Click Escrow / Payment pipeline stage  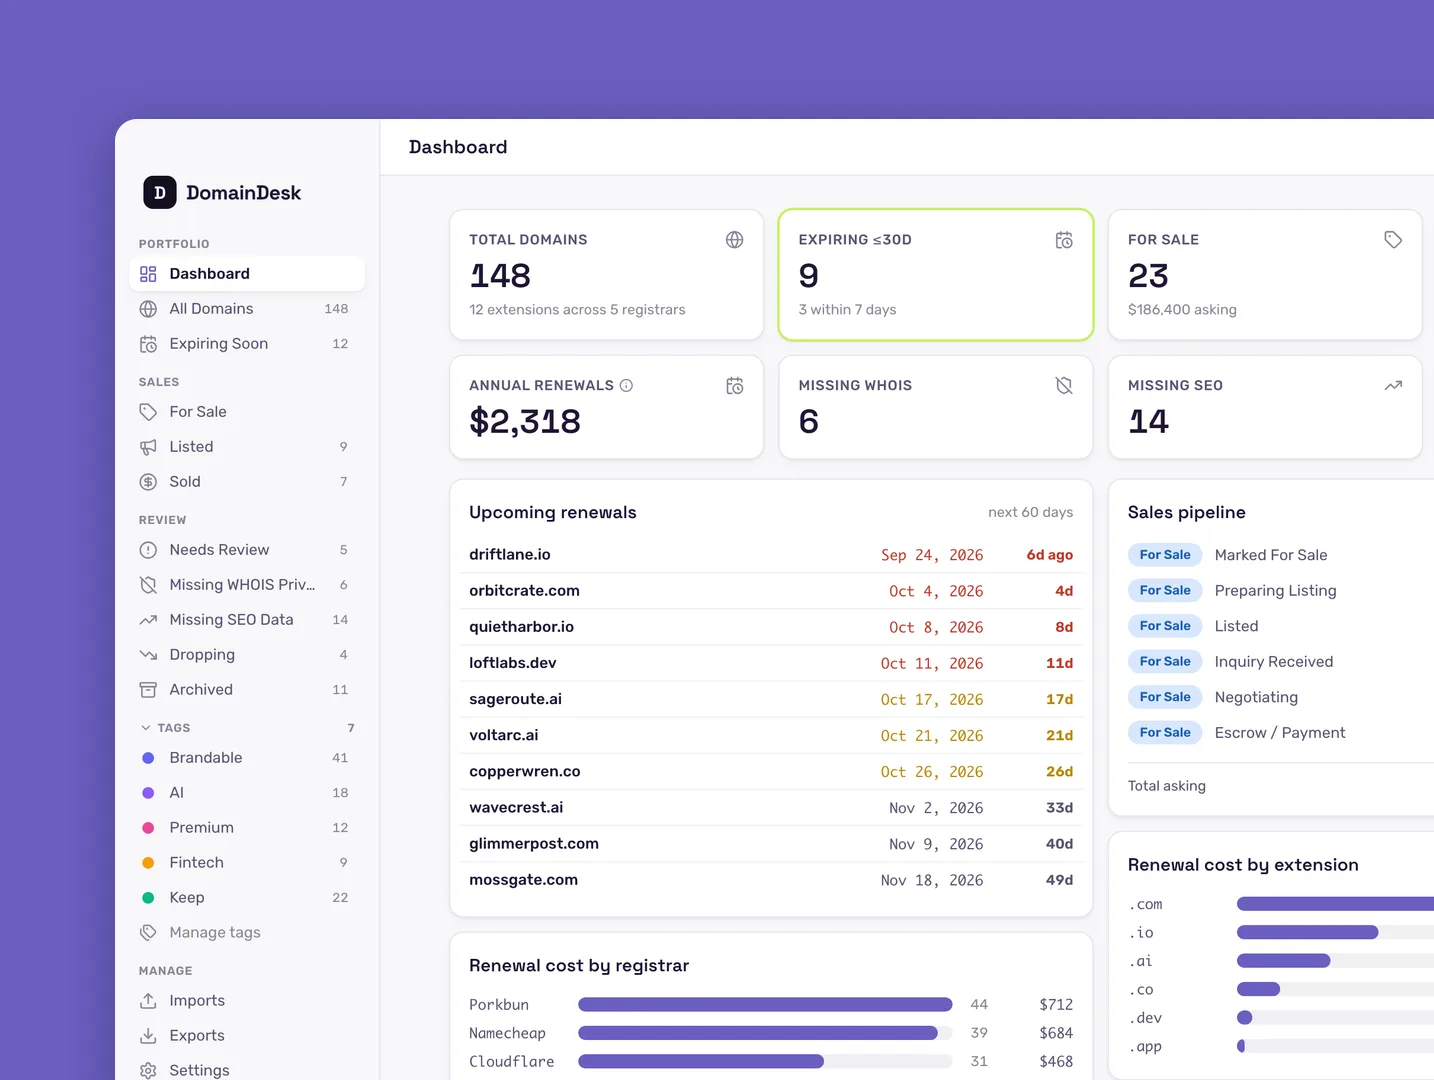[x=1281, y=733]
